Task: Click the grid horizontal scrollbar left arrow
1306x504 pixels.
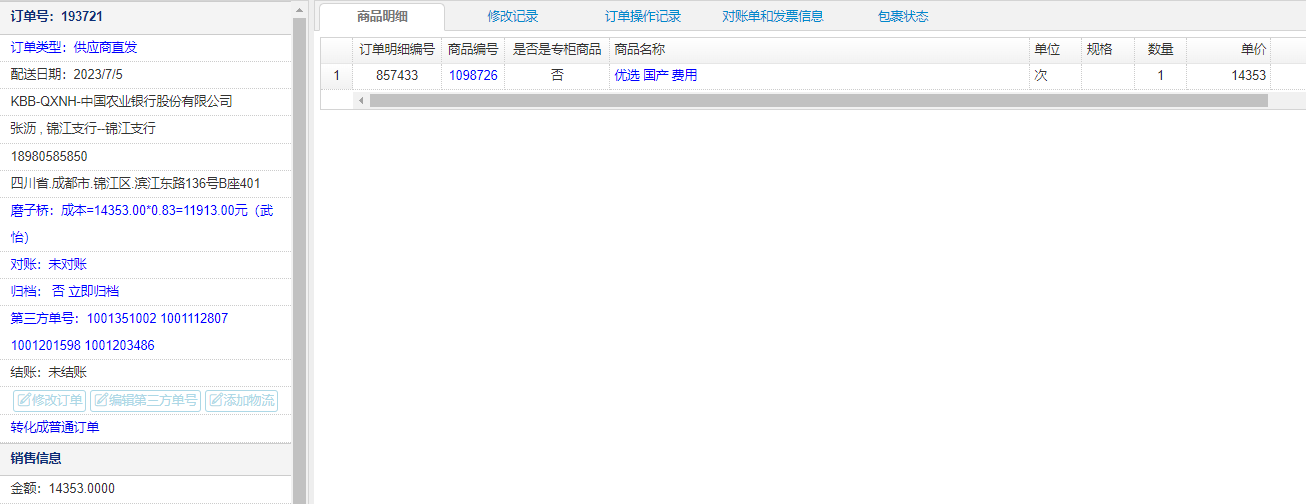Action: [361, 100]
